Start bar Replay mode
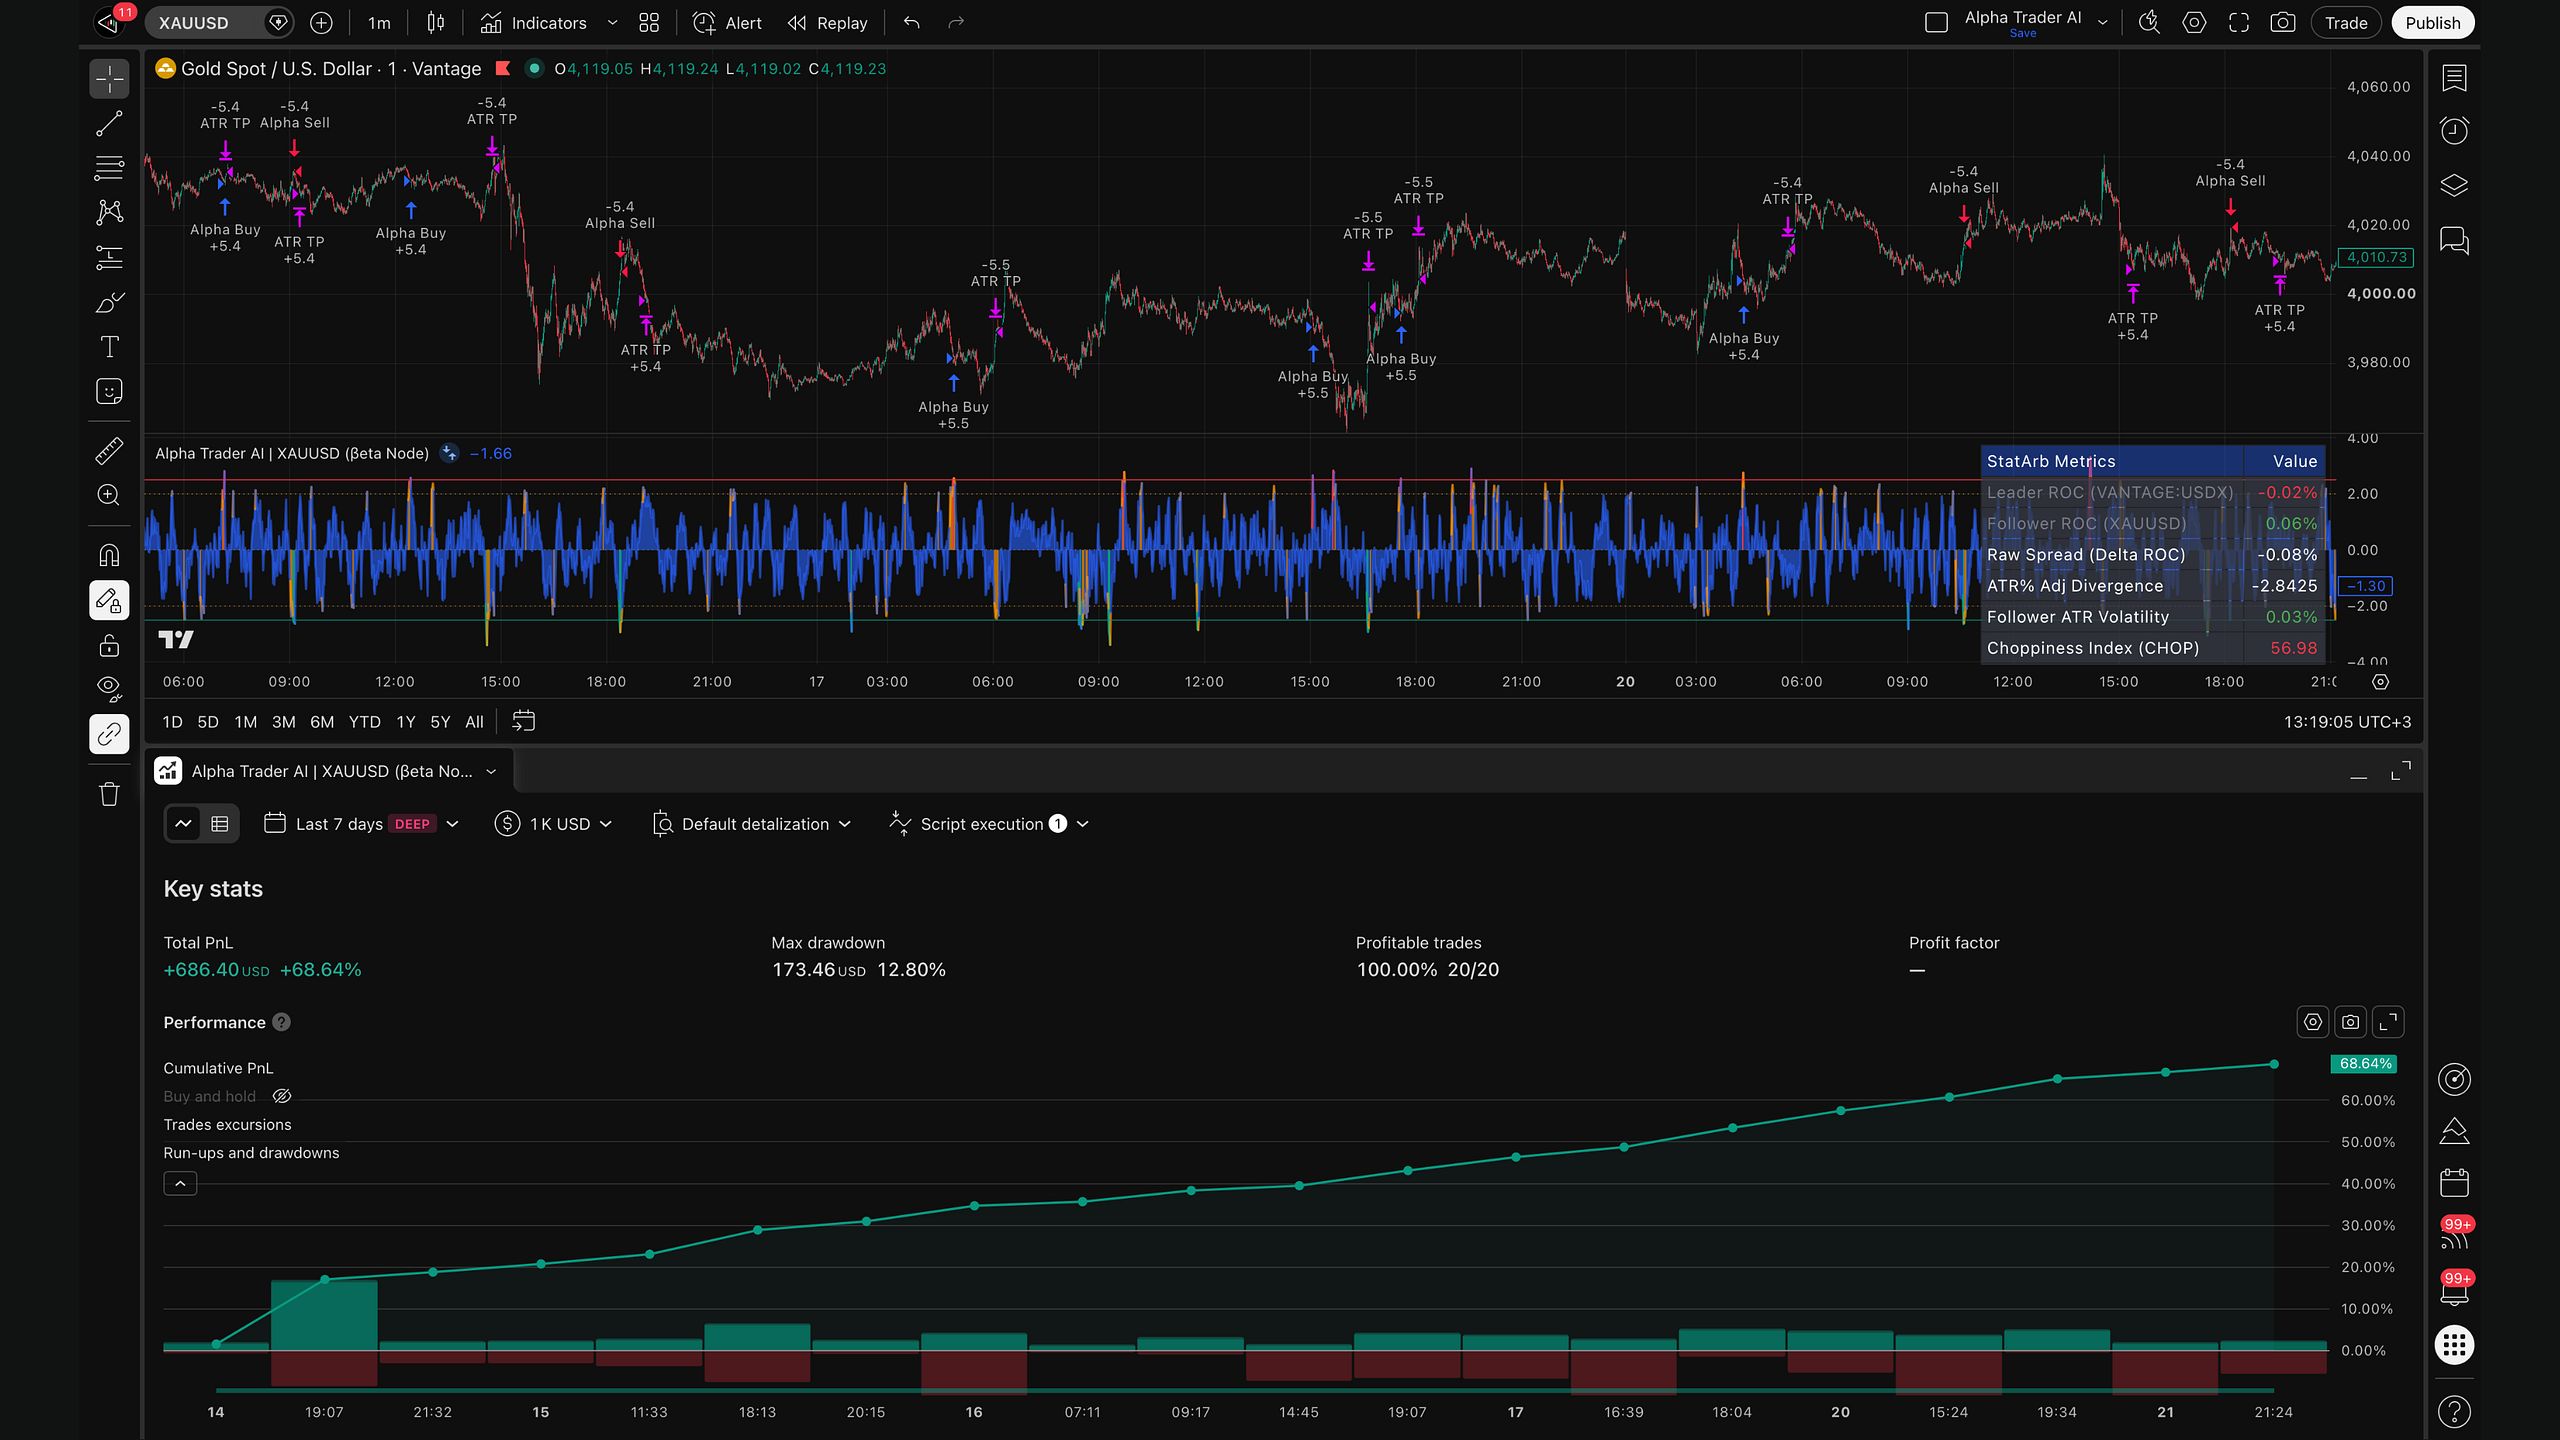Screen dimensions: 2560x1440 coord(827,23)
